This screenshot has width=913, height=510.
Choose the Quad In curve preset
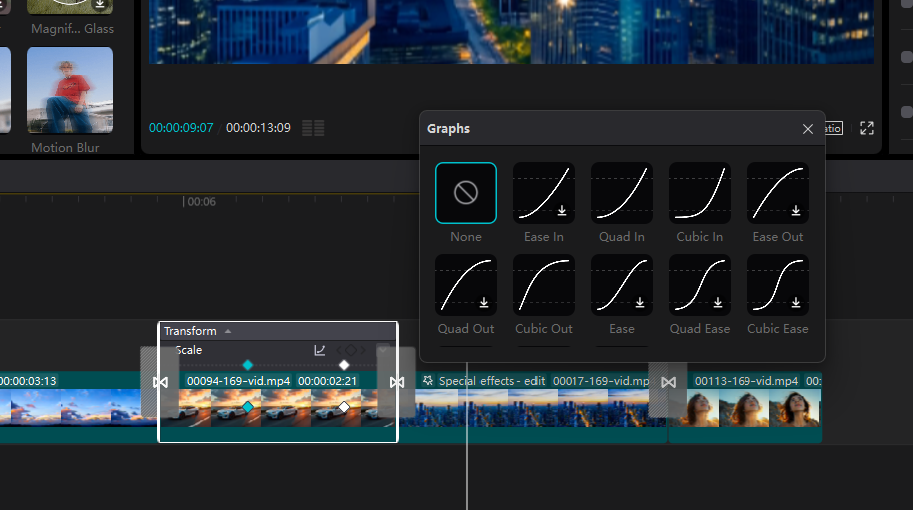621,193
